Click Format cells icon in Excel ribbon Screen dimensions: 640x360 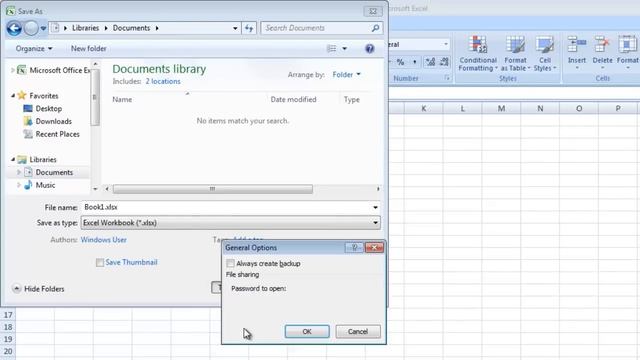(x=627, y=44)
